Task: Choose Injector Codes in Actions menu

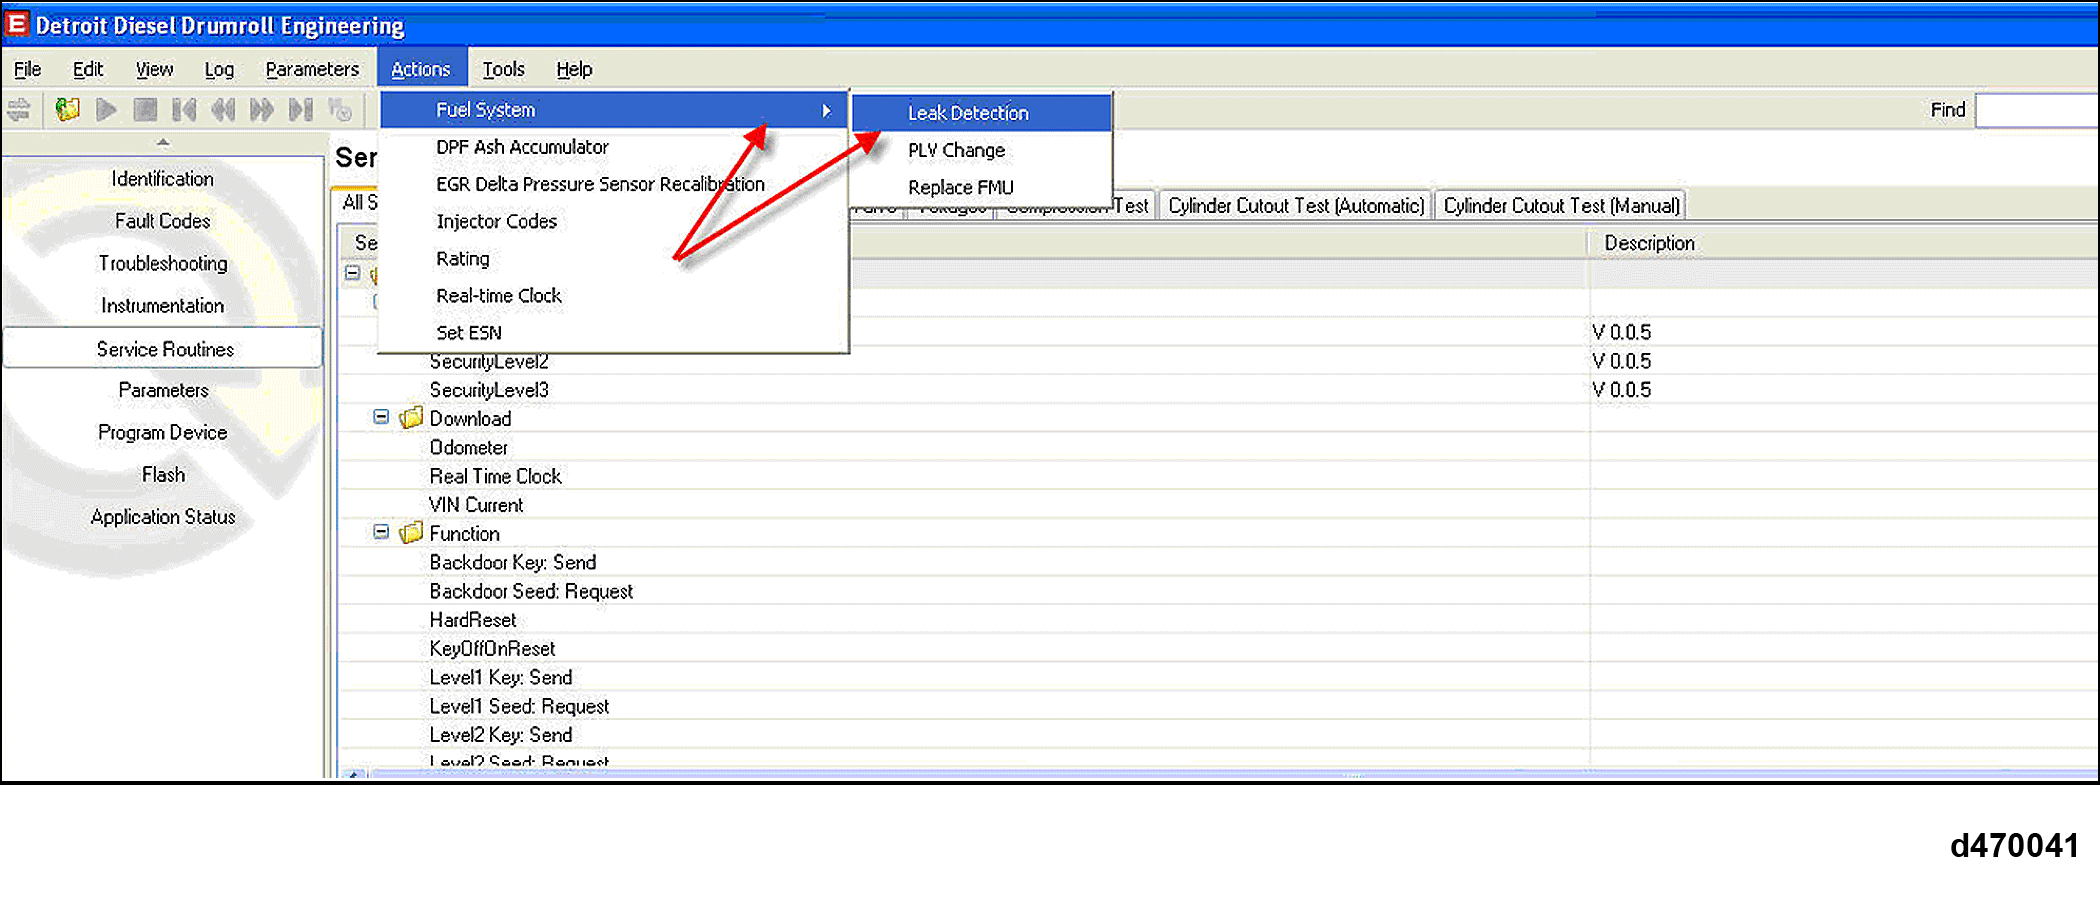Action: [496, 221]
